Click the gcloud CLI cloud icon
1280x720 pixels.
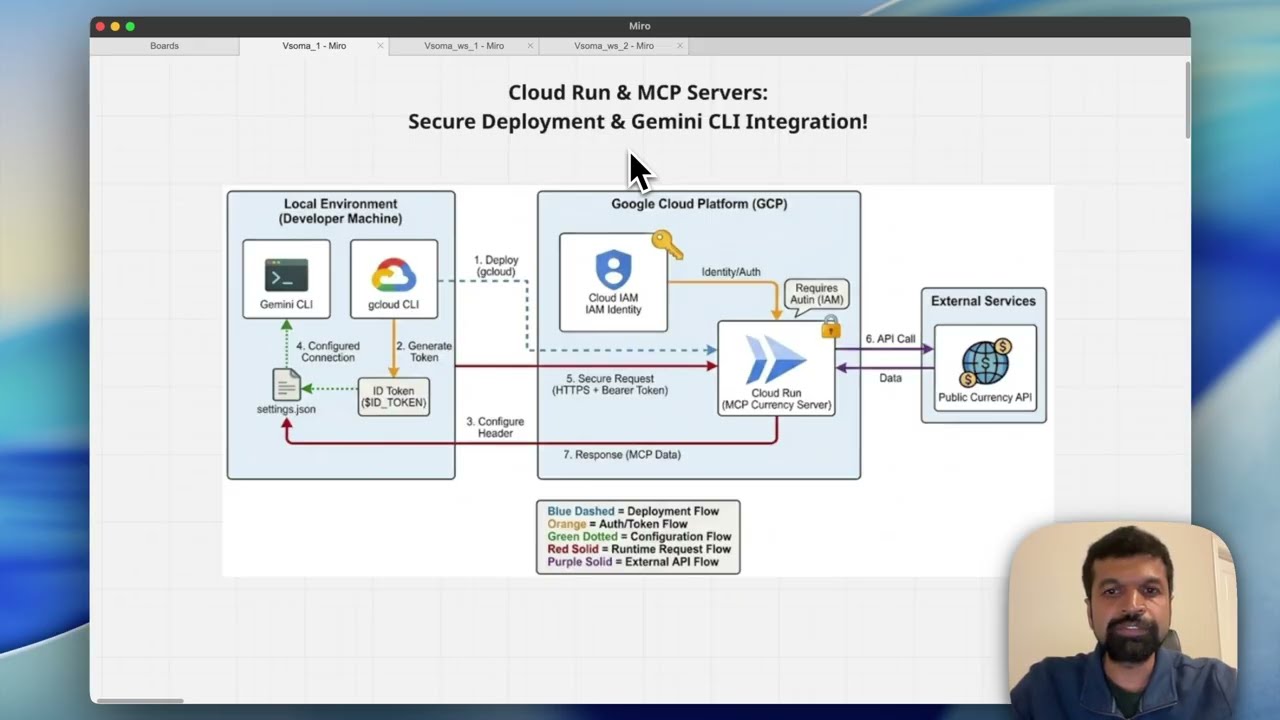[x=393, y=275]
